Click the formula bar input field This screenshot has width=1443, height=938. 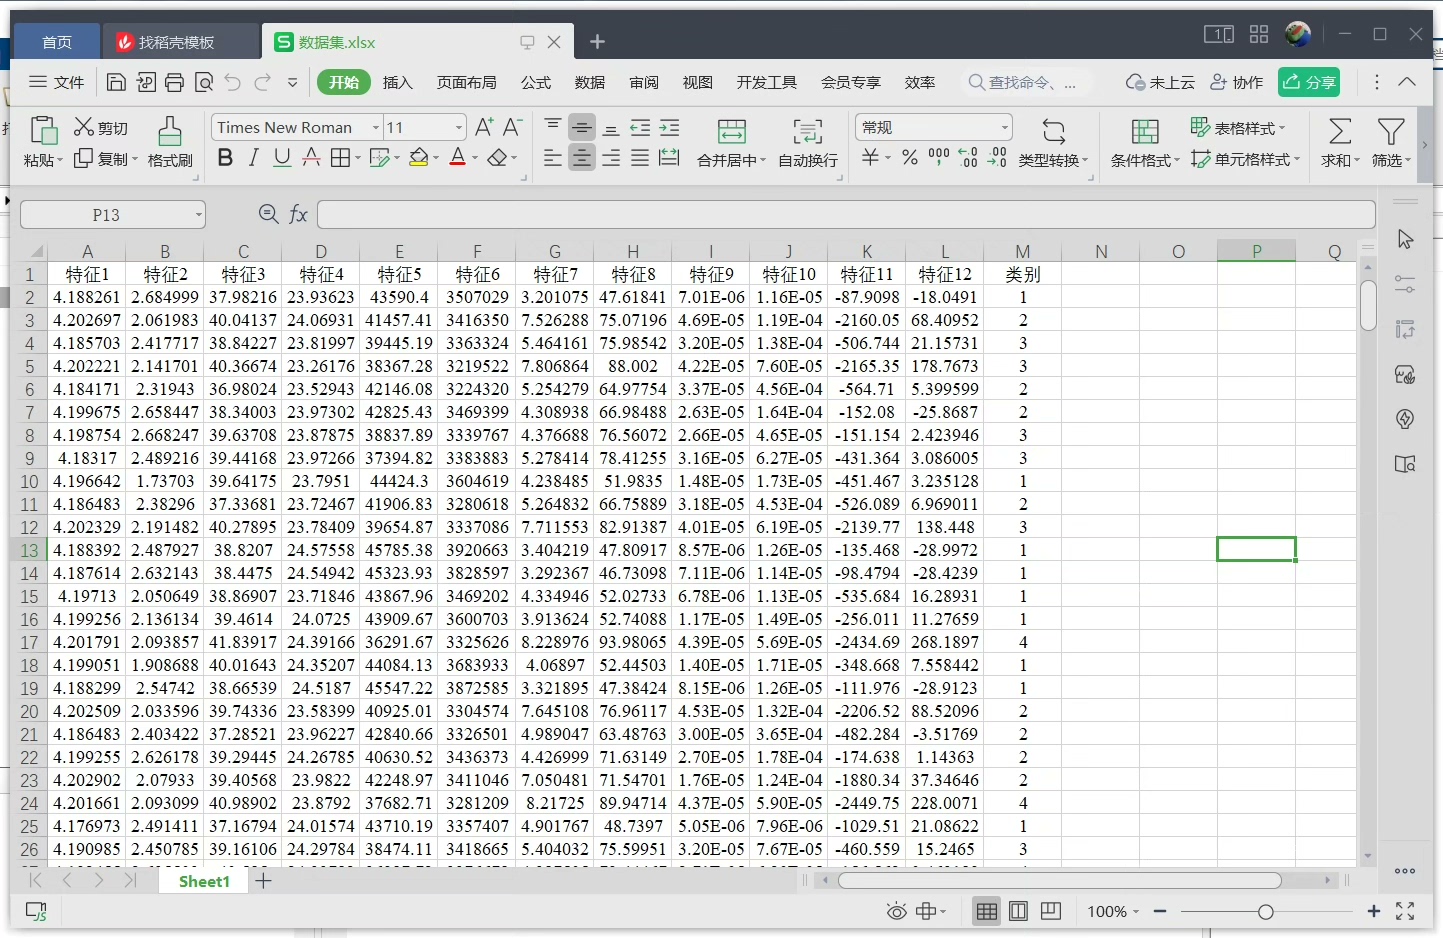point(846,214)
